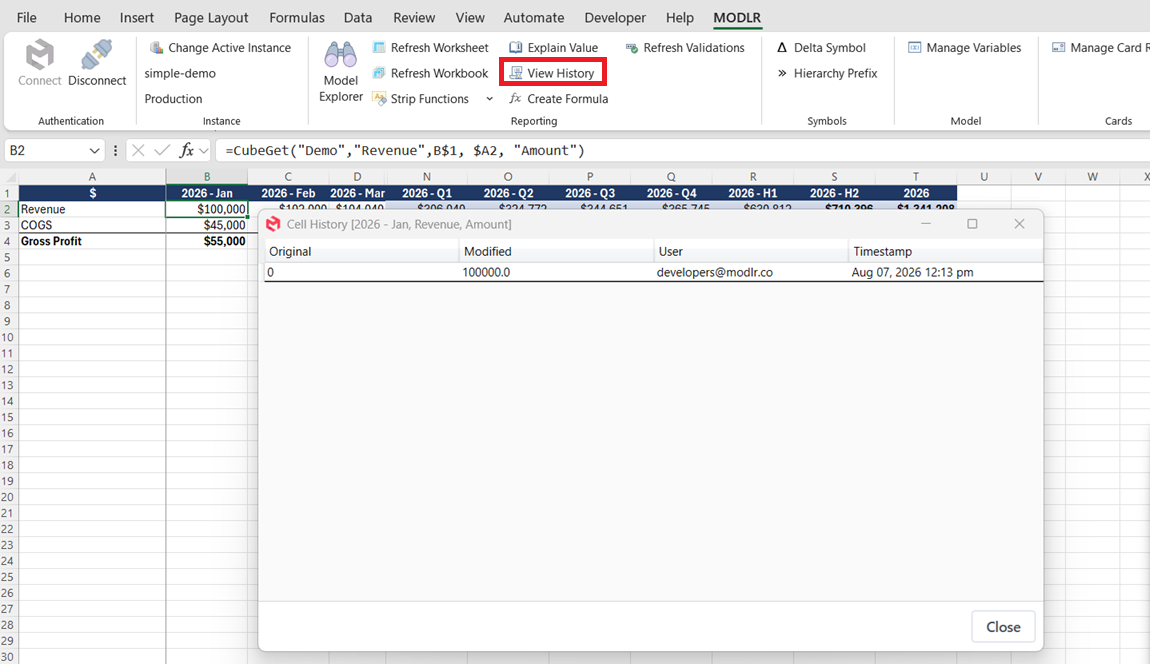The image size is (1150, 665).
Task: Switch to the Insert tab
Action: (x=137, y=18)
